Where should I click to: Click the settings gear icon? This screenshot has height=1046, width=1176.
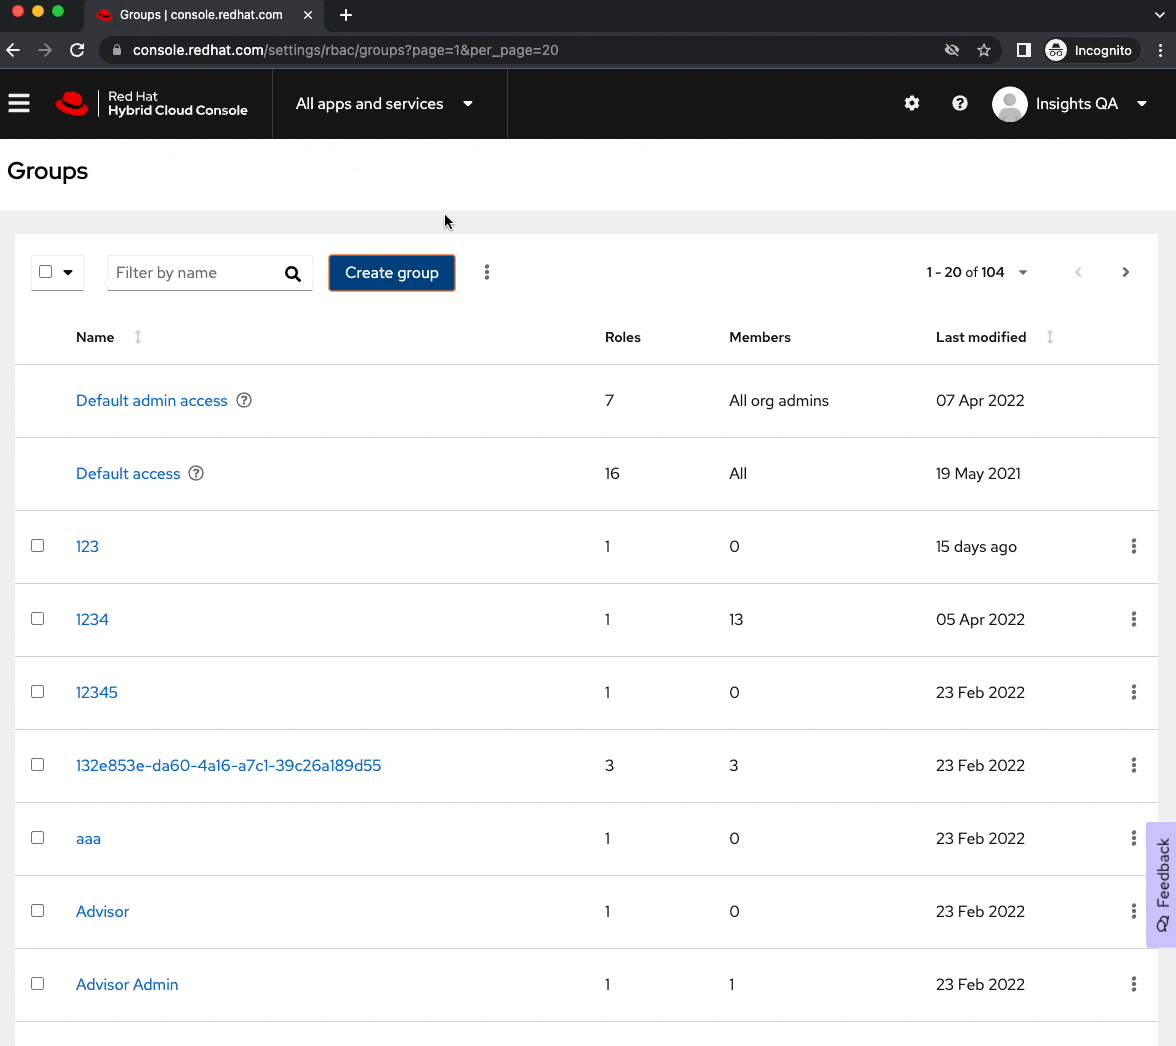coord(911,103)
